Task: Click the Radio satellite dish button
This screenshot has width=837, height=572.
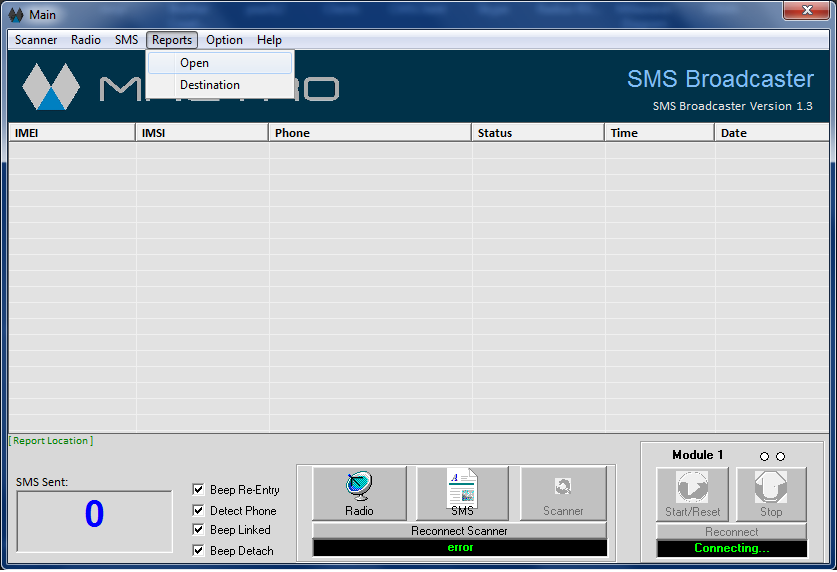Action: 359,493
